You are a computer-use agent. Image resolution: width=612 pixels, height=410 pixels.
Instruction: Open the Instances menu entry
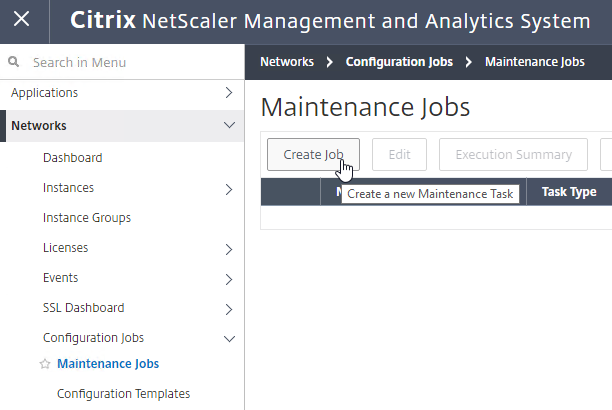point(68,188)
